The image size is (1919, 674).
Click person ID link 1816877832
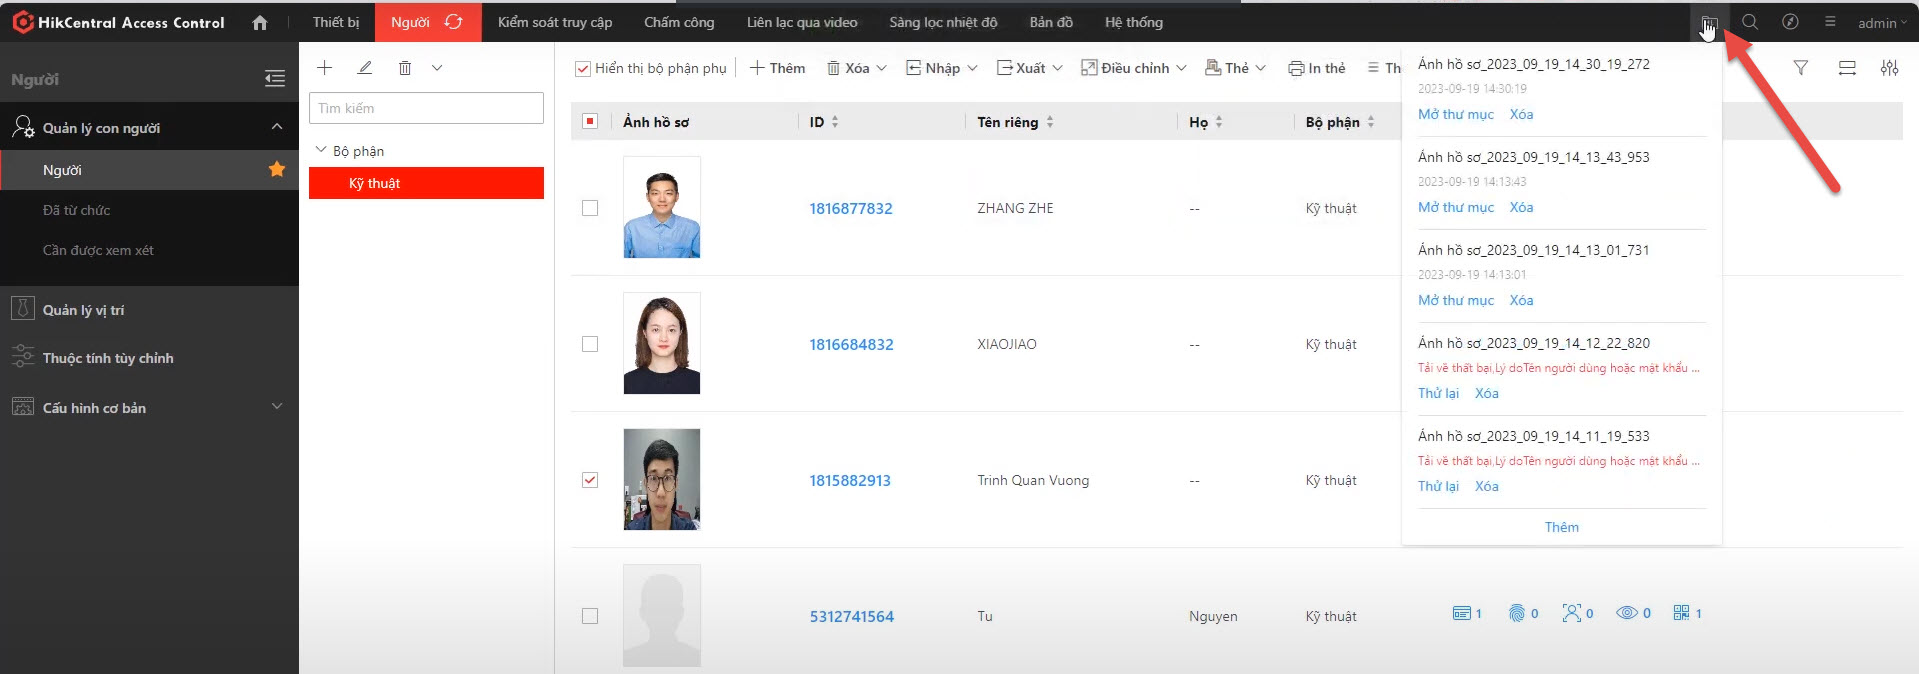[x=850, y=208]
